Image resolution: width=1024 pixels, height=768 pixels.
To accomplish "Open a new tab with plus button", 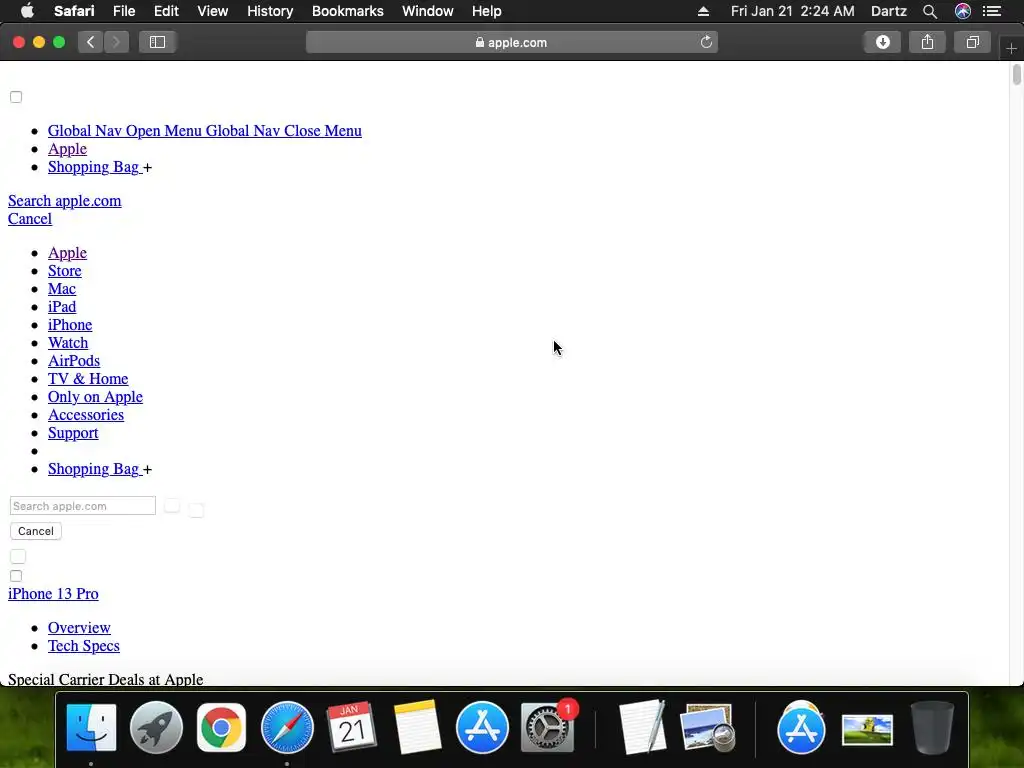I will click(1011, 48).
